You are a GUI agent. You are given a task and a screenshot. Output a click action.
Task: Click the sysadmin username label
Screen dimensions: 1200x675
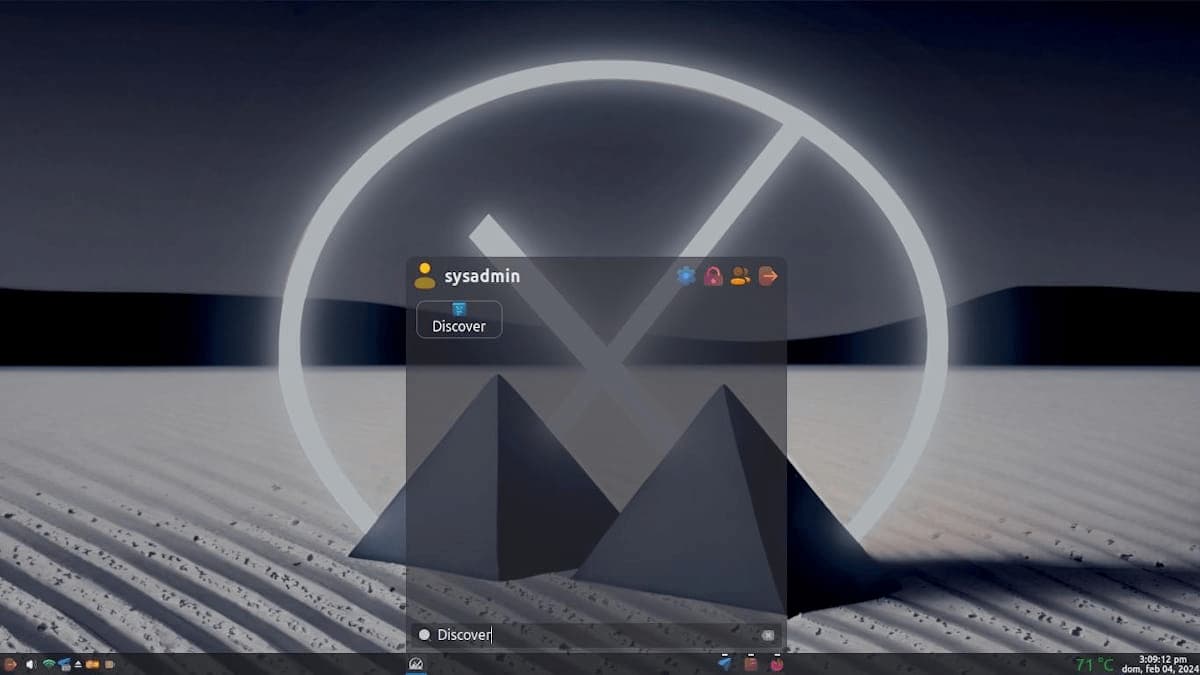(482, 276)
